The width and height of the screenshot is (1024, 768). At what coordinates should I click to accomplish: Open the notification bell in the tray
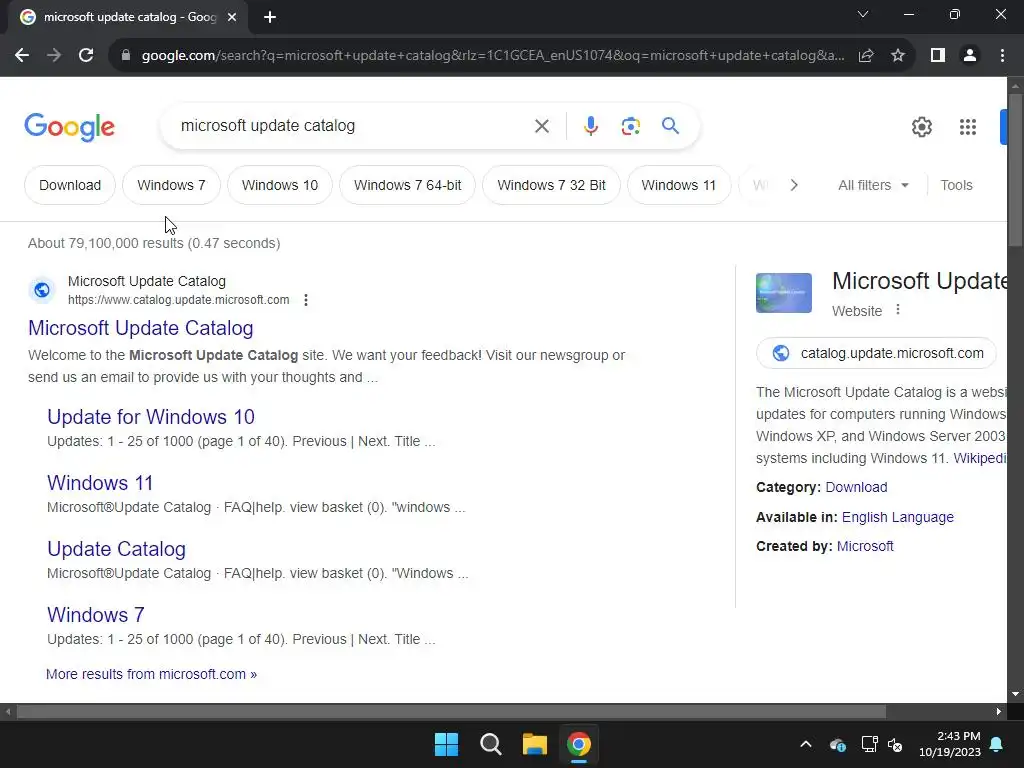[x=997, y=744]
